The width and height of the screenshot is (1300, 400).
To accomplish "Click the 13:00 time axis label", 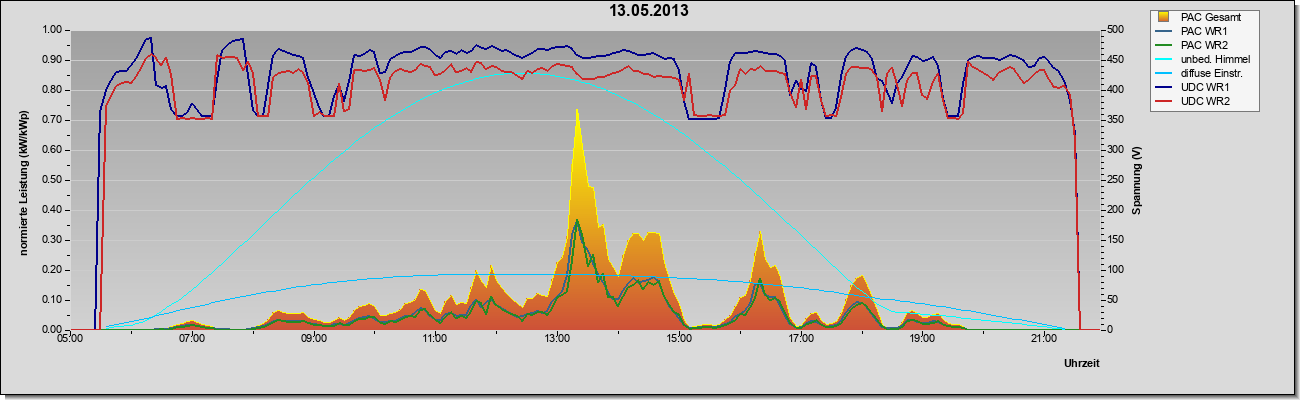I will coord(557,340).
